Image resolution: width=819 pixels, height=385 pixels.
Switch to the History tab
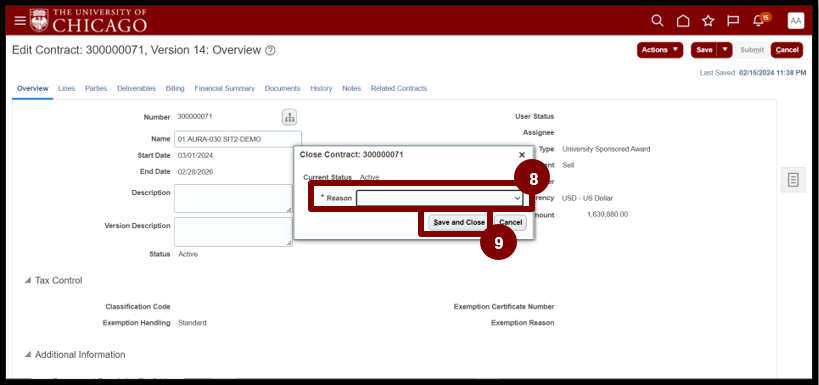[321, 89]
